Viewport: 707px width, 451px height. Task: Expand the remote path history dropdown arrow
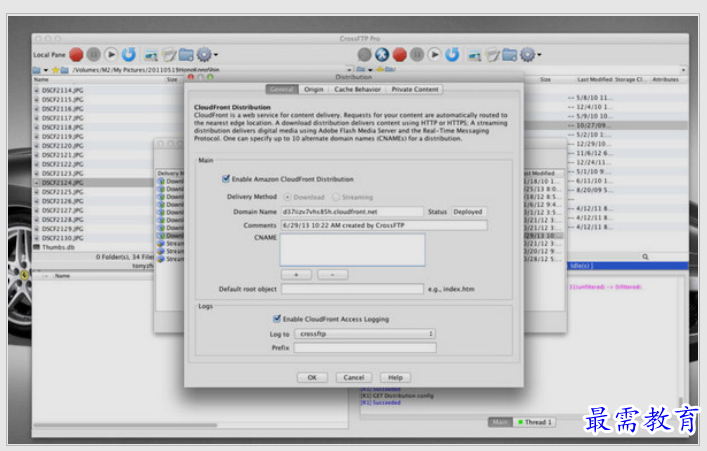click(x=683, y=70)
